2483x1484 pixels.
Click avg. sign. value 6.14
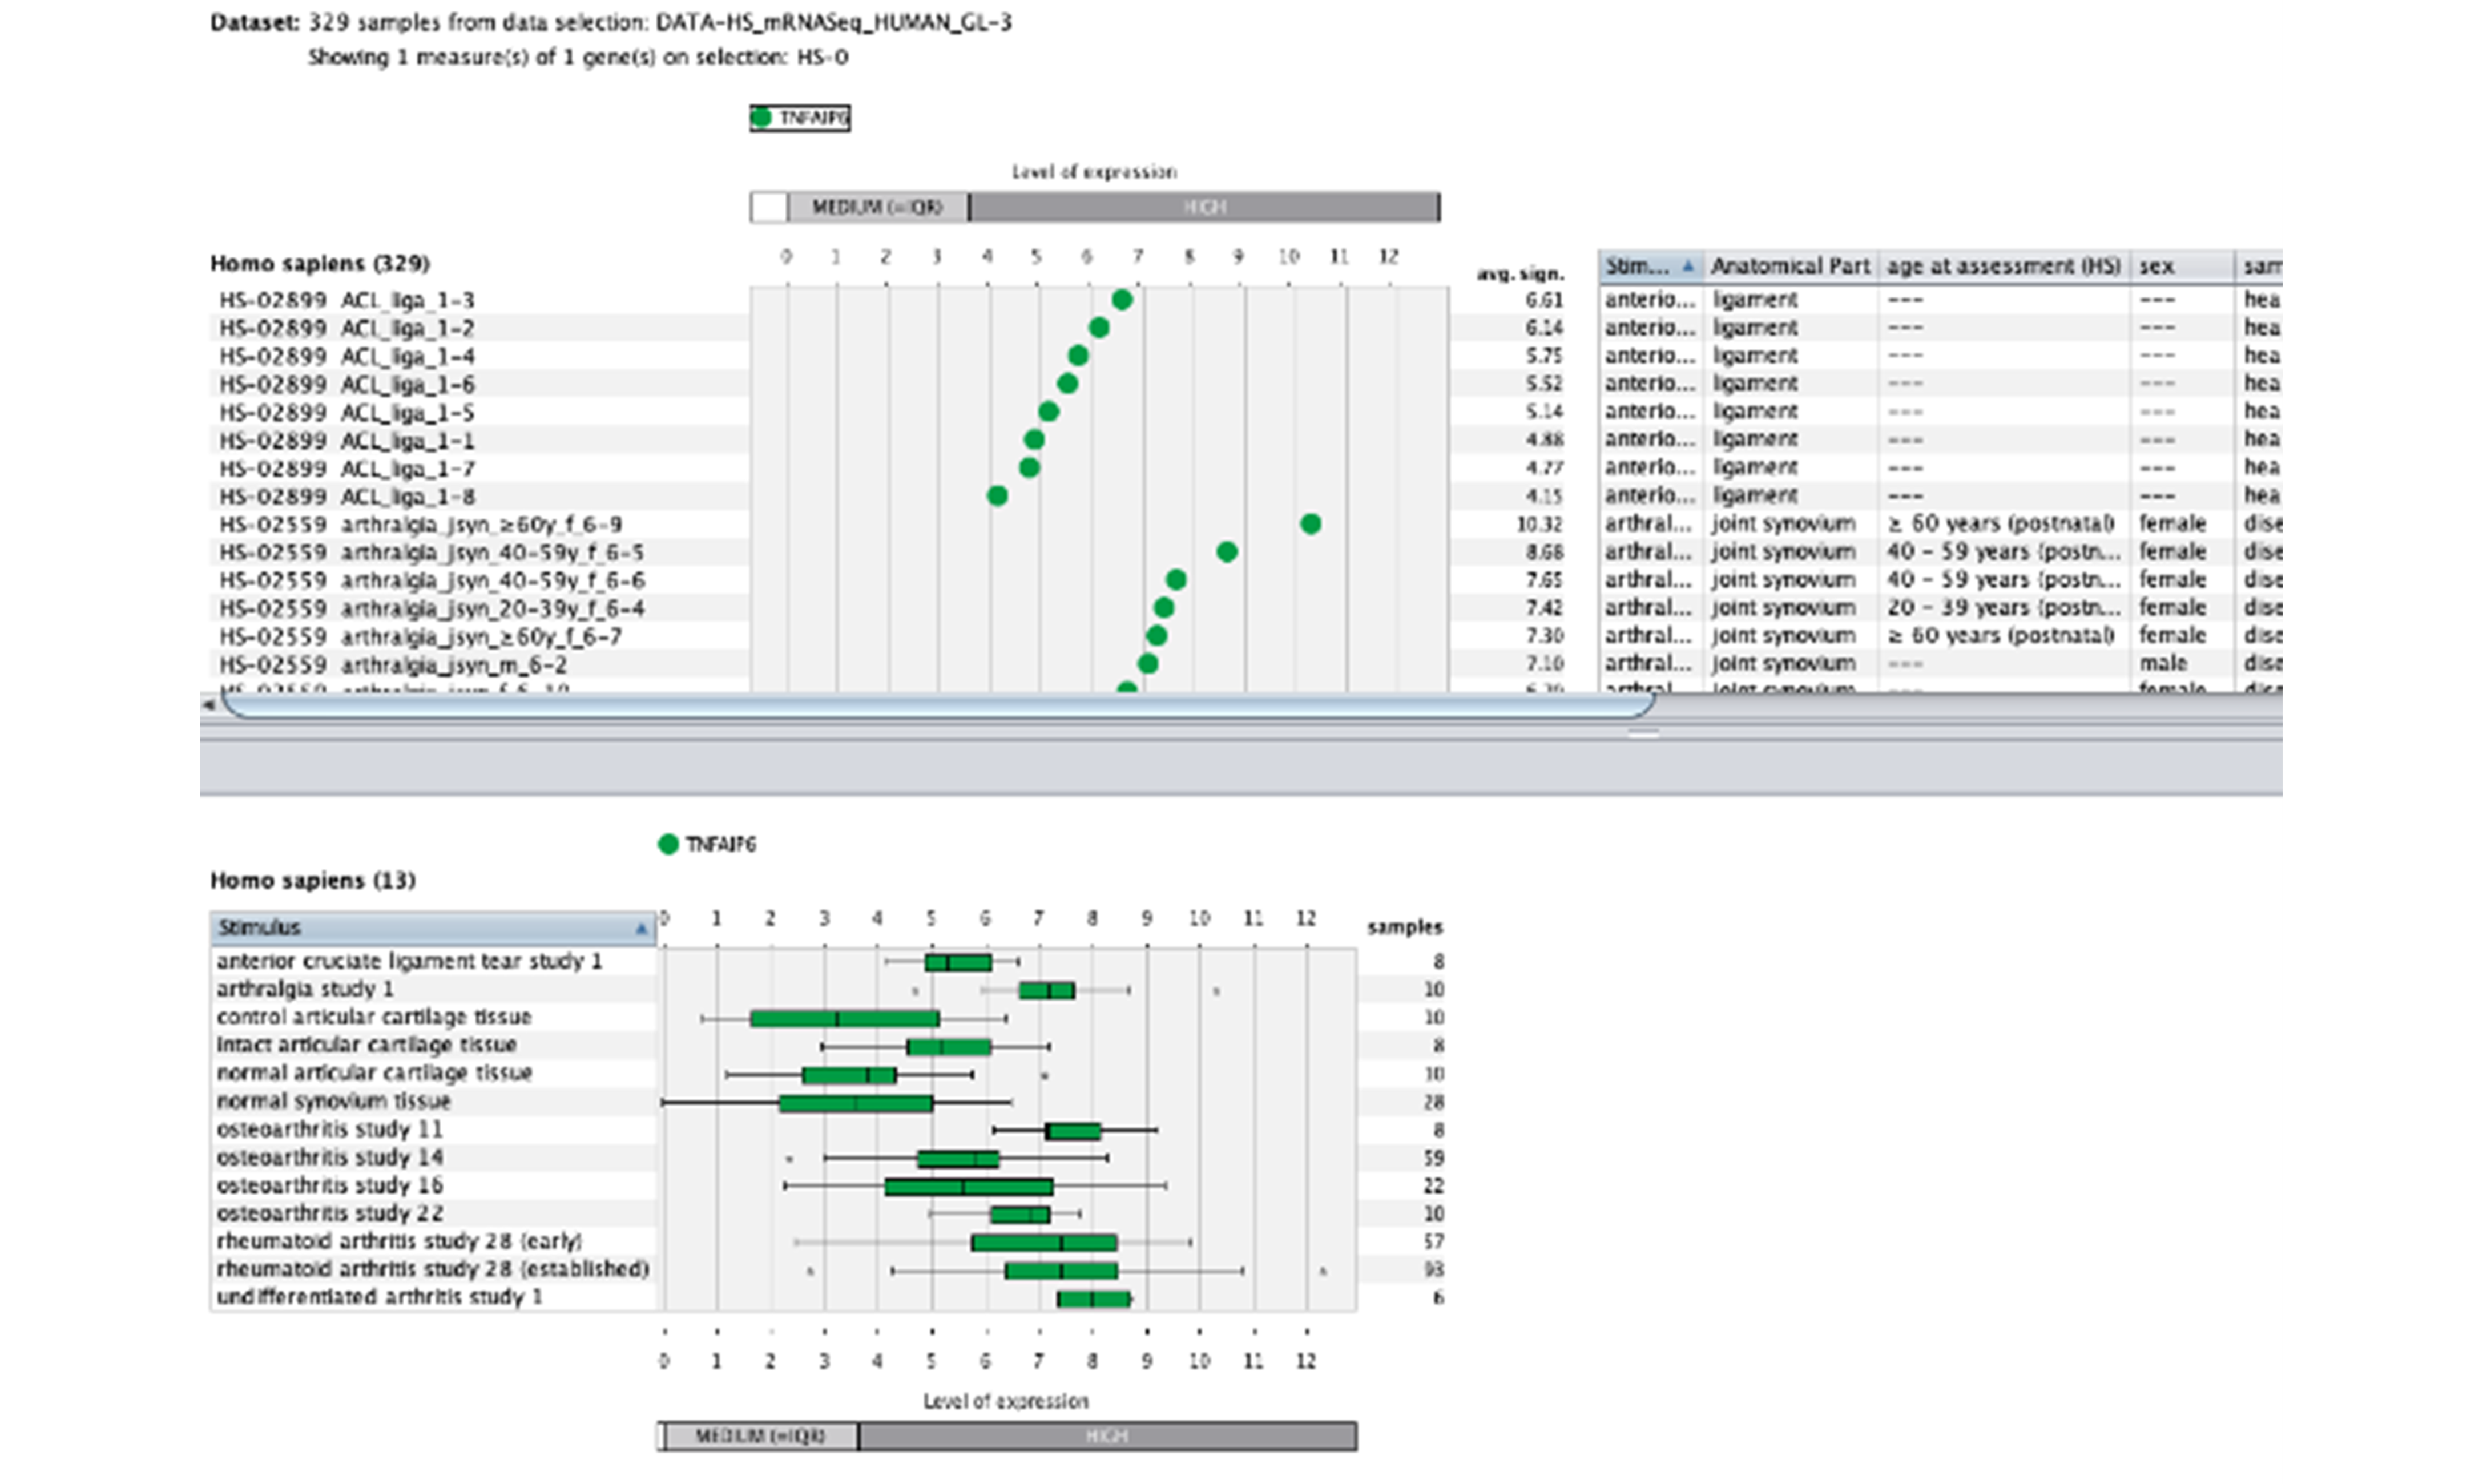1543,328
